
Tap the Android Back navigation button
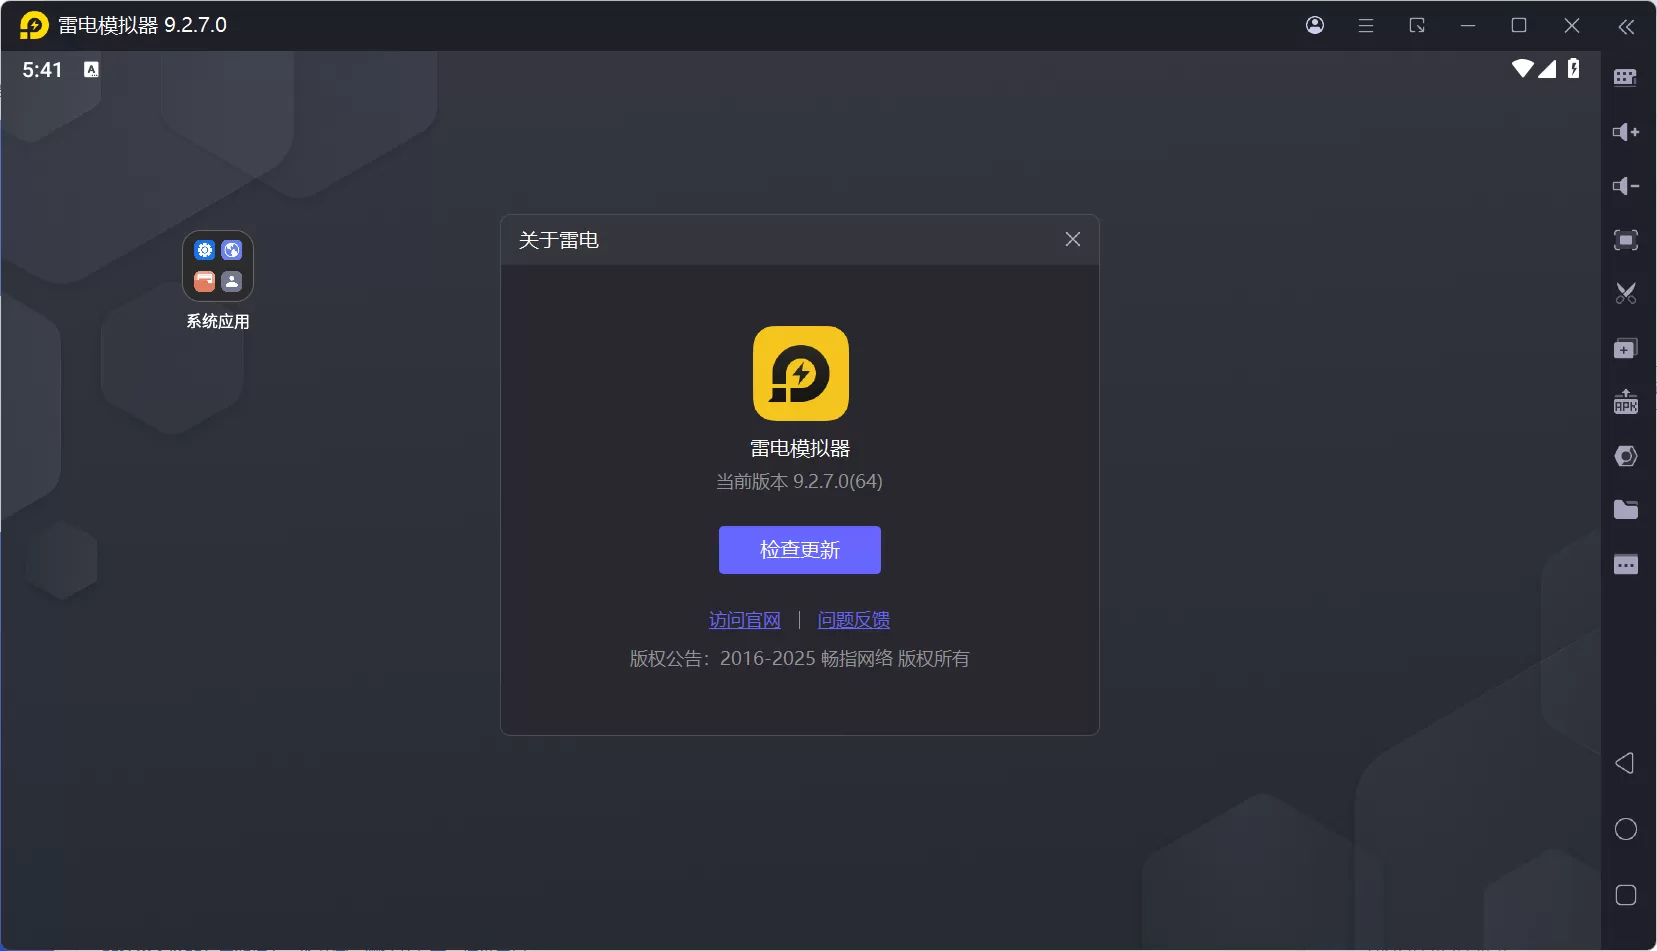click(x=1625, y=763)
